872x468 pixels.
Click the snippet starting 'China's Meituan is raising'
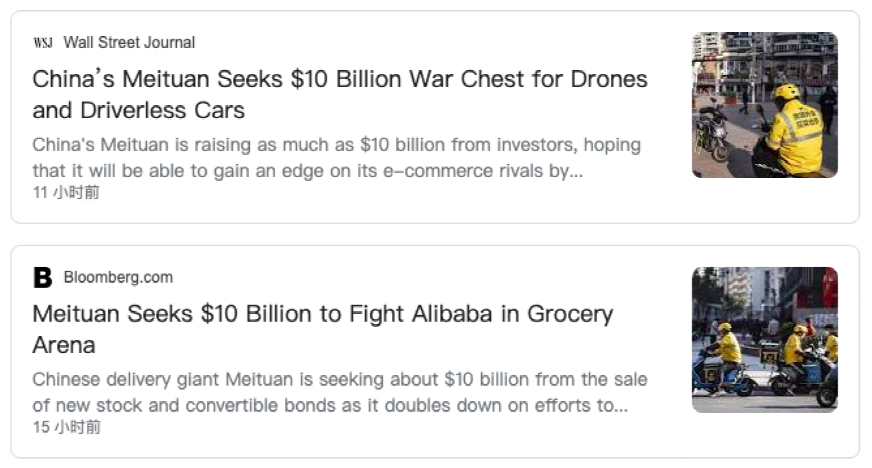336,157
